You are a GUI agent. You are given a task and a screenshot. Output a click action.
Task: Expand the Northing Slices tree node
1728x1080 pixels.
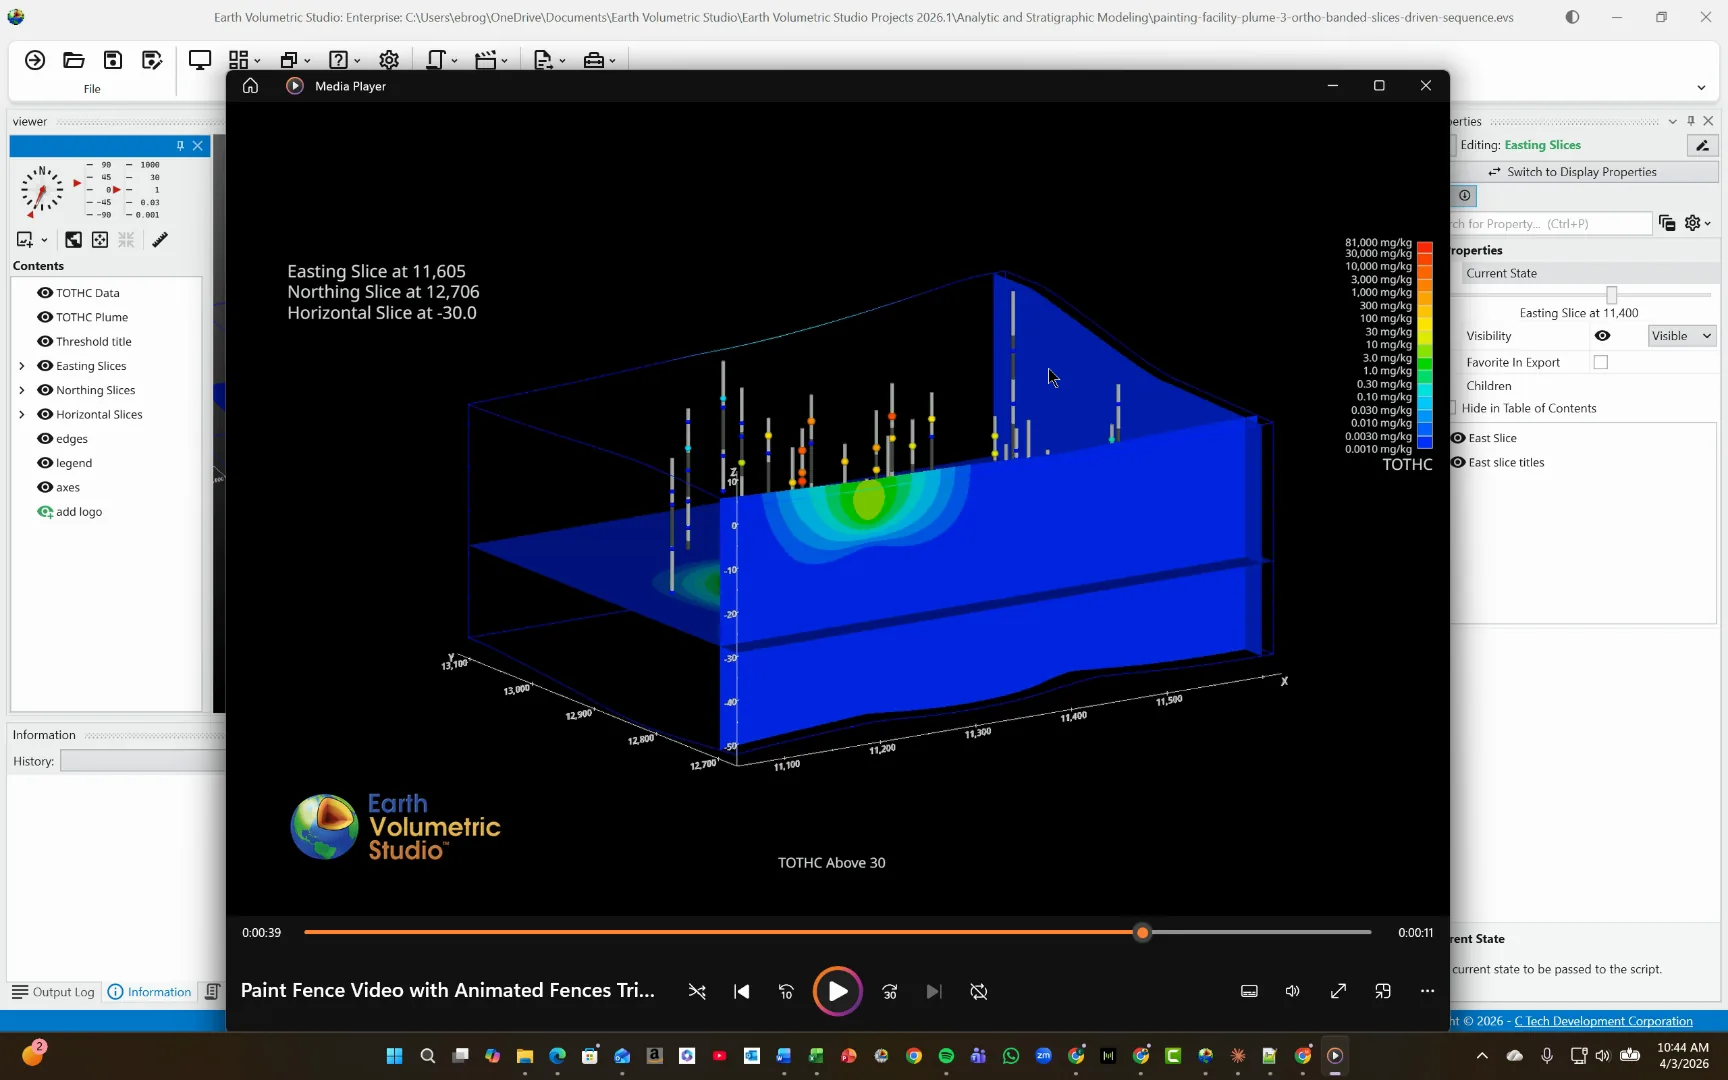pyautogui.click(x=22, y=390)
